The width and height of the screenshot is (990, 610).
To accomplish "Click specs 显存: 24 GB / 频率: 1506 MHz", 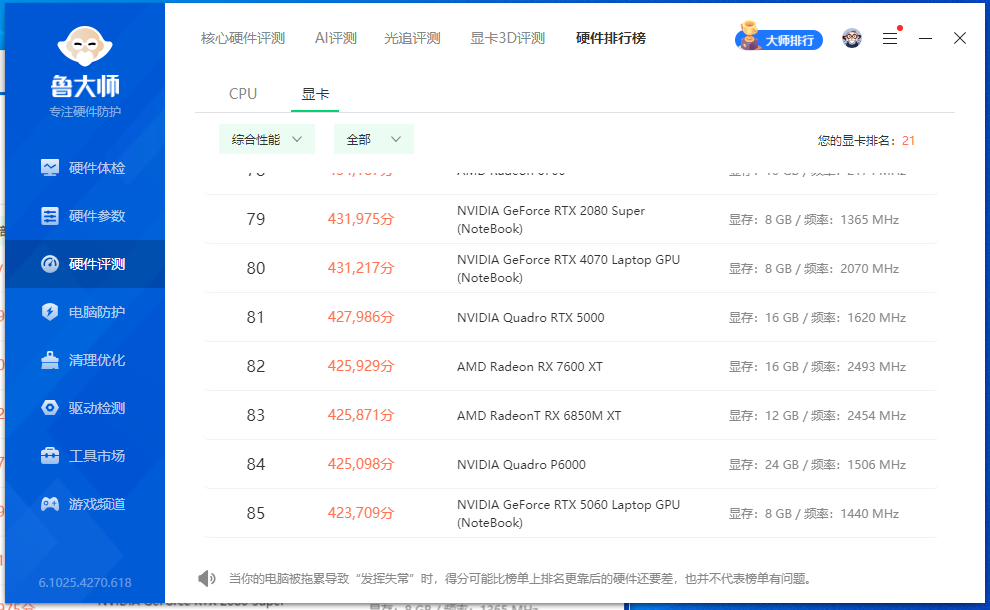I will pyautogui.click(x=818, y=465).
